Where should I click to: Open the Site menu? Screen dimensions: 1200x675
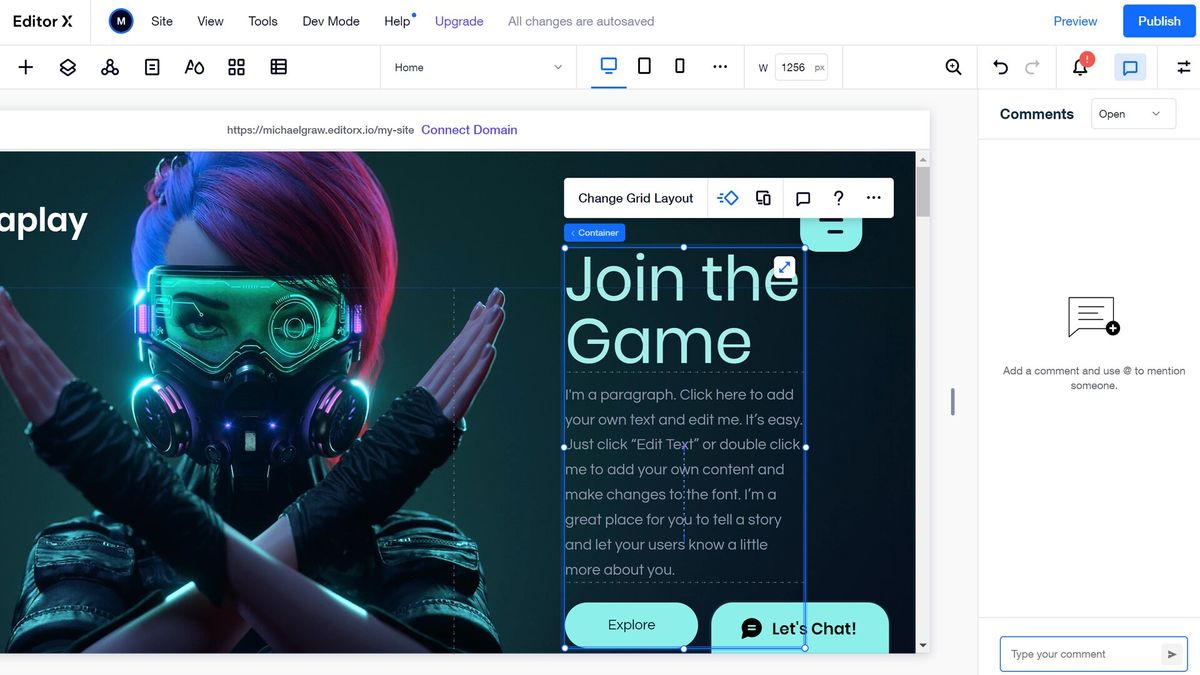[161, 20]
